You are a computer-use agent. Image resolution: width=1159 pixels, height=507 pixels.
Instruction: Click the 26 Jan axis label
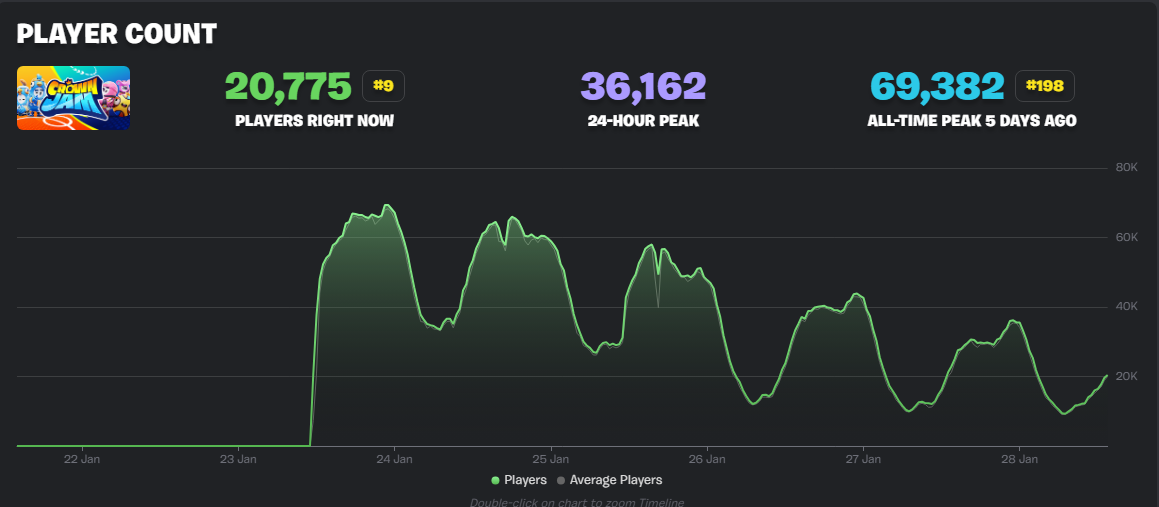click(707, 459)
